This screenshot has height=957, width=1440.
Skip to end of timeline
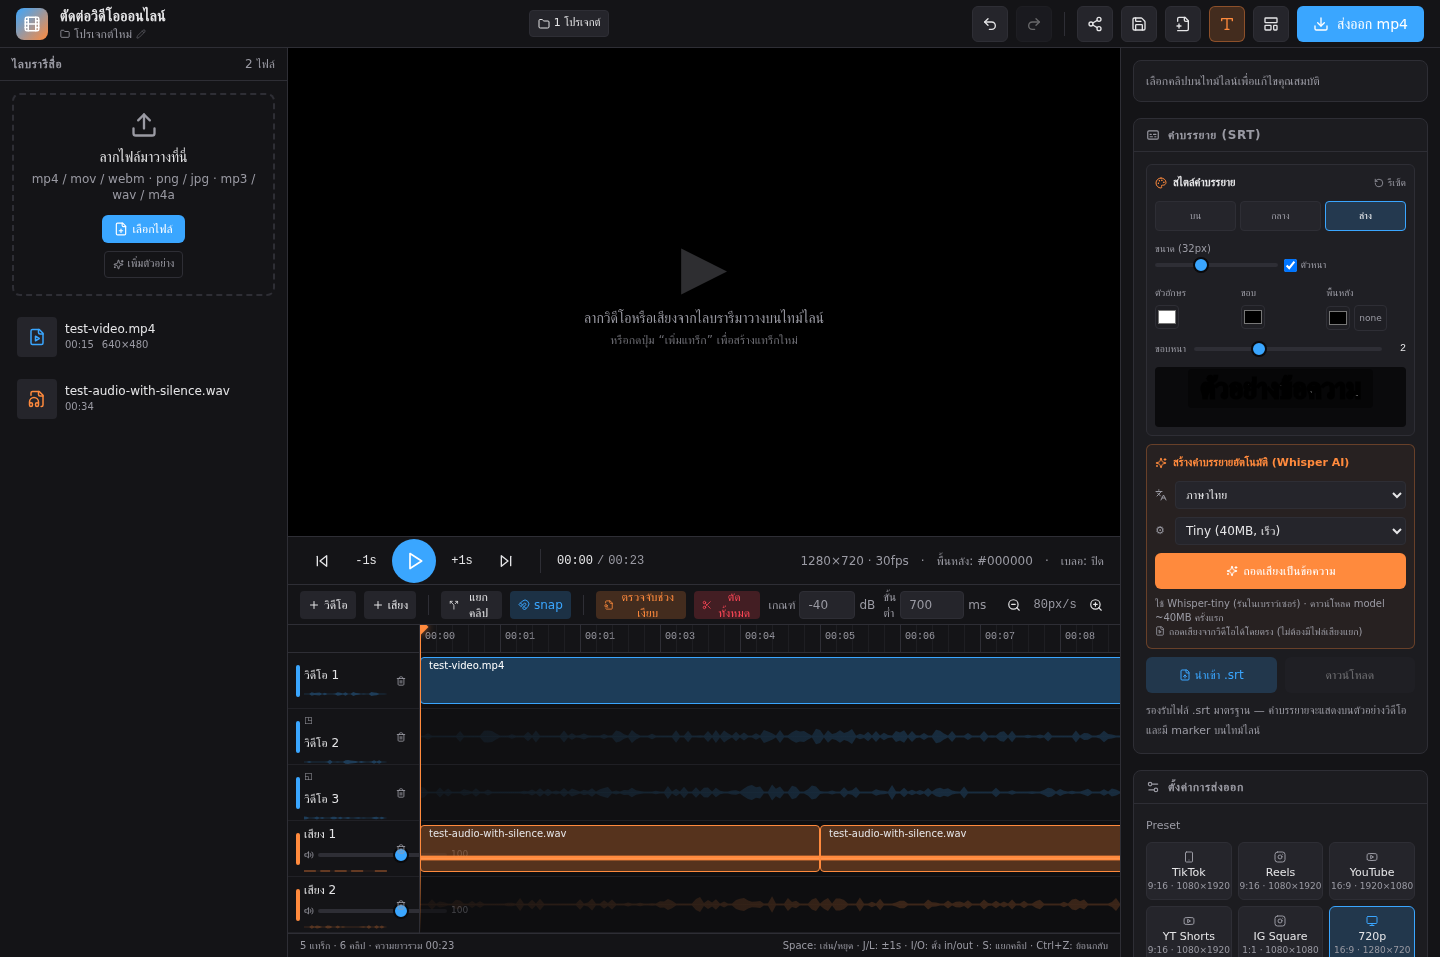(506, 561)
